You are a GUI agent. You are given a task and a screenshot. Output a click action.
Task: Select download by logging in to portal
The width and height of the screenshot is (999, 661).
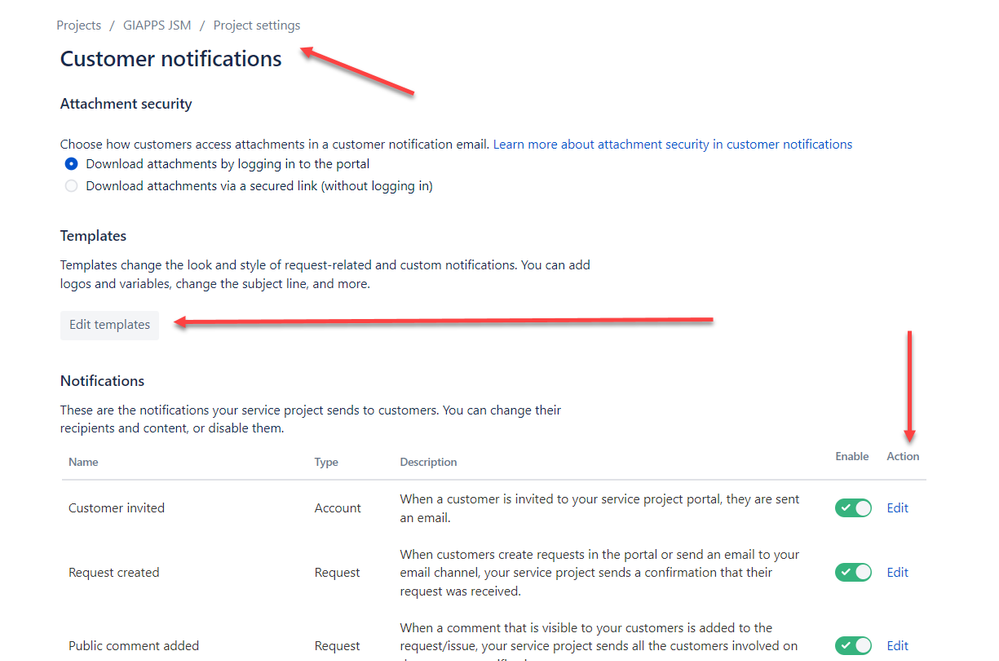tap(71, 164)
